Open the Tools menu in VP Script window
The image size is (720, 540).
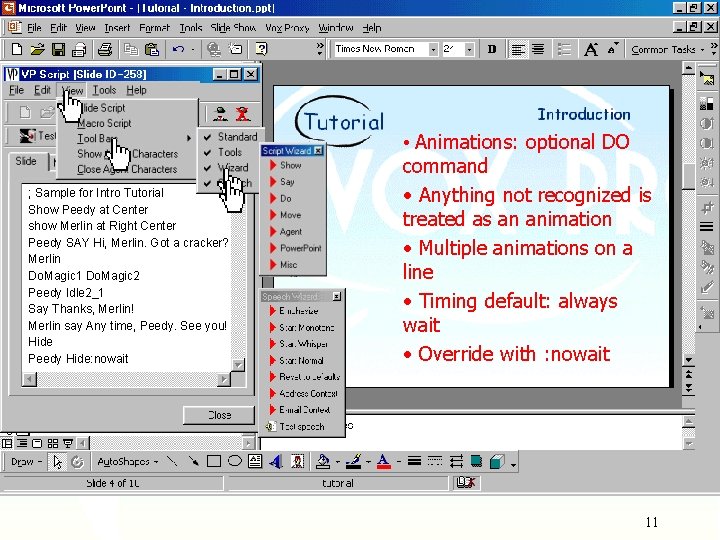(104, 90)
